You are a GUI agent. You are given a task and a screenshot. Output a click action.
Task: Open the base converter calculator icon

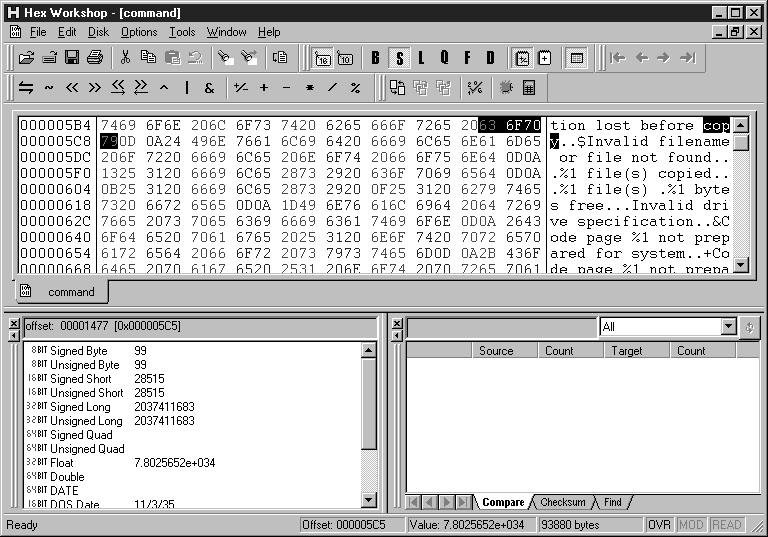[529, 88]
